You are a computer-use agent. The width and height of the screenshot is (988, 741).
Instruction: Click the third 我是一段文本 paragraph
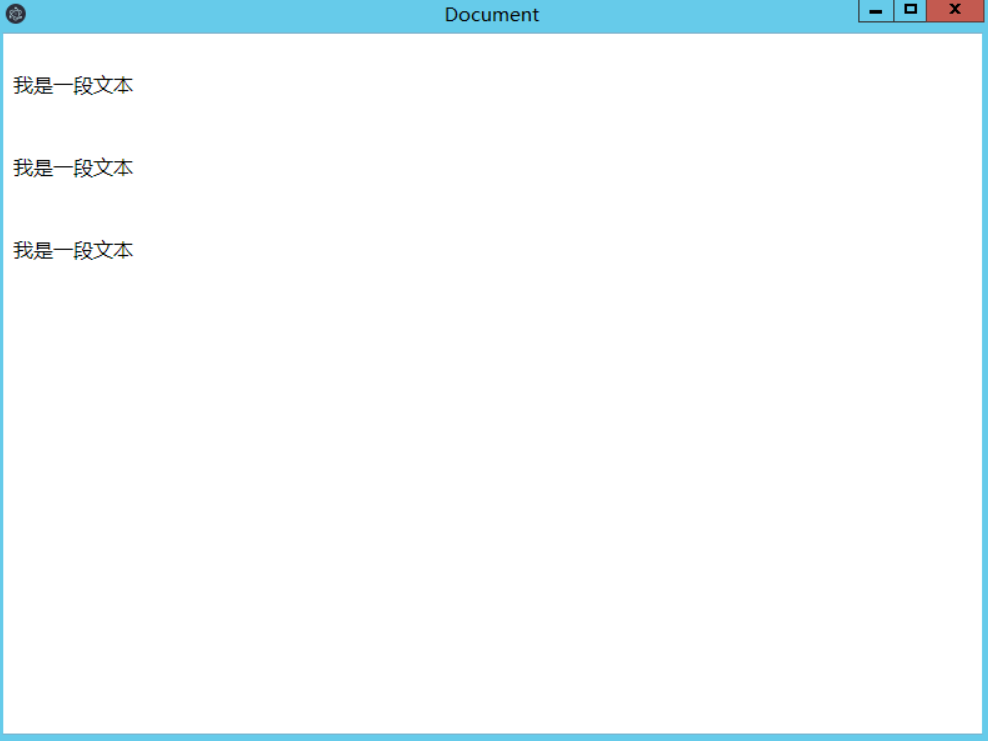(x=73, y=251)
